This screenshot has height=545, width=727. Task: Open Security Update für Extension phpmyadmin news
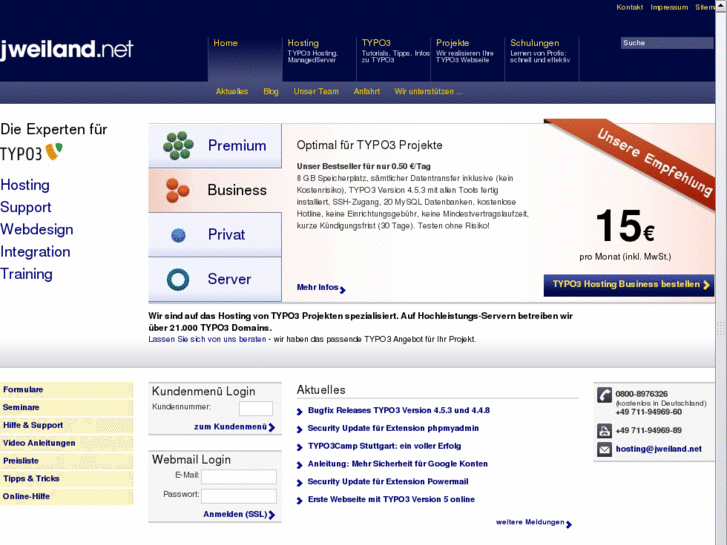click(x=393, y=428)
